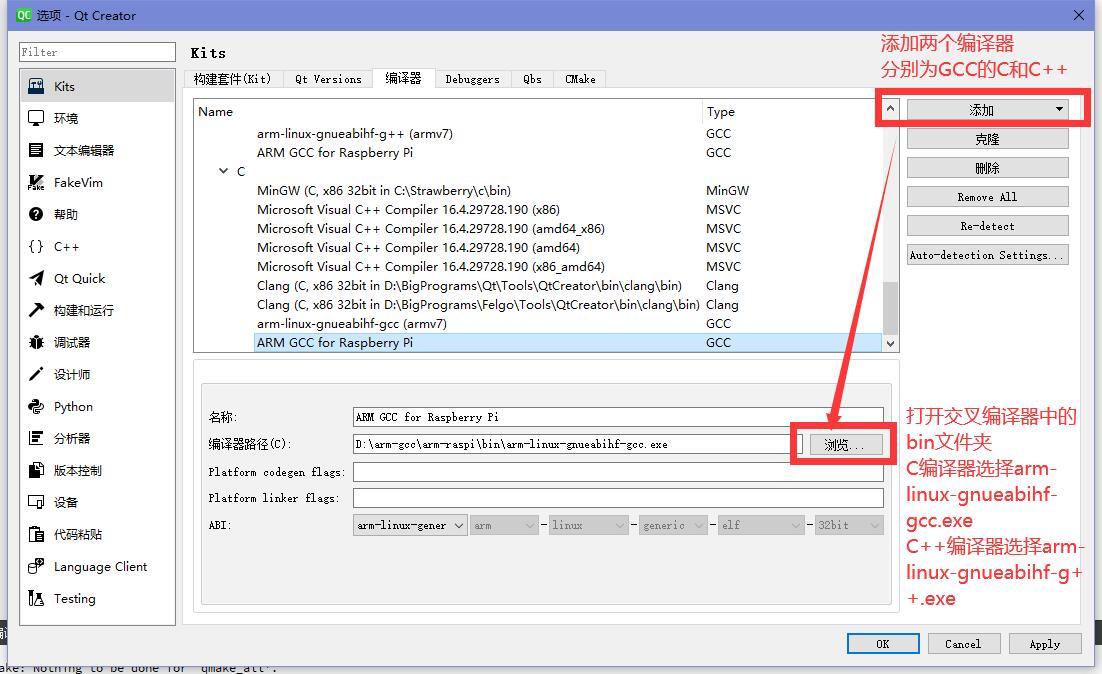1102x674 pixels.
Task: Click the 删除 button
Action: [987, 168]
